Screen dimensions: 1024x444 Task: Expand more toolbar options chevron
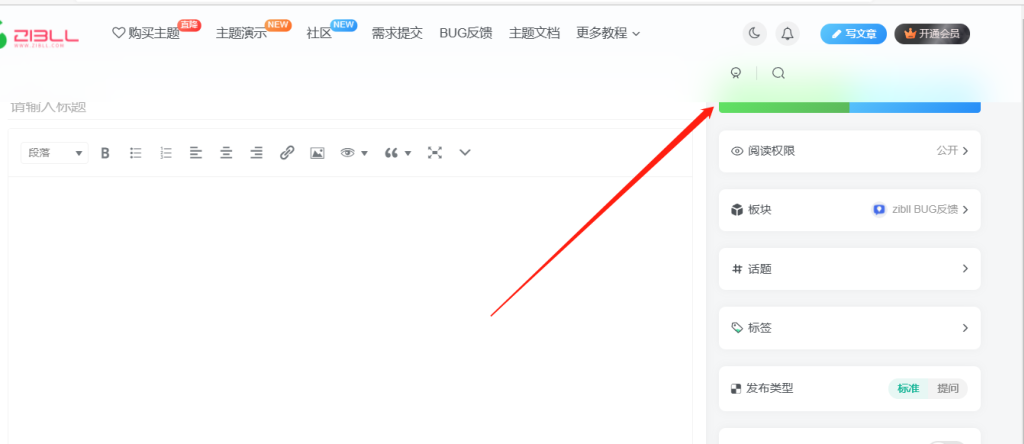(465, 153)
